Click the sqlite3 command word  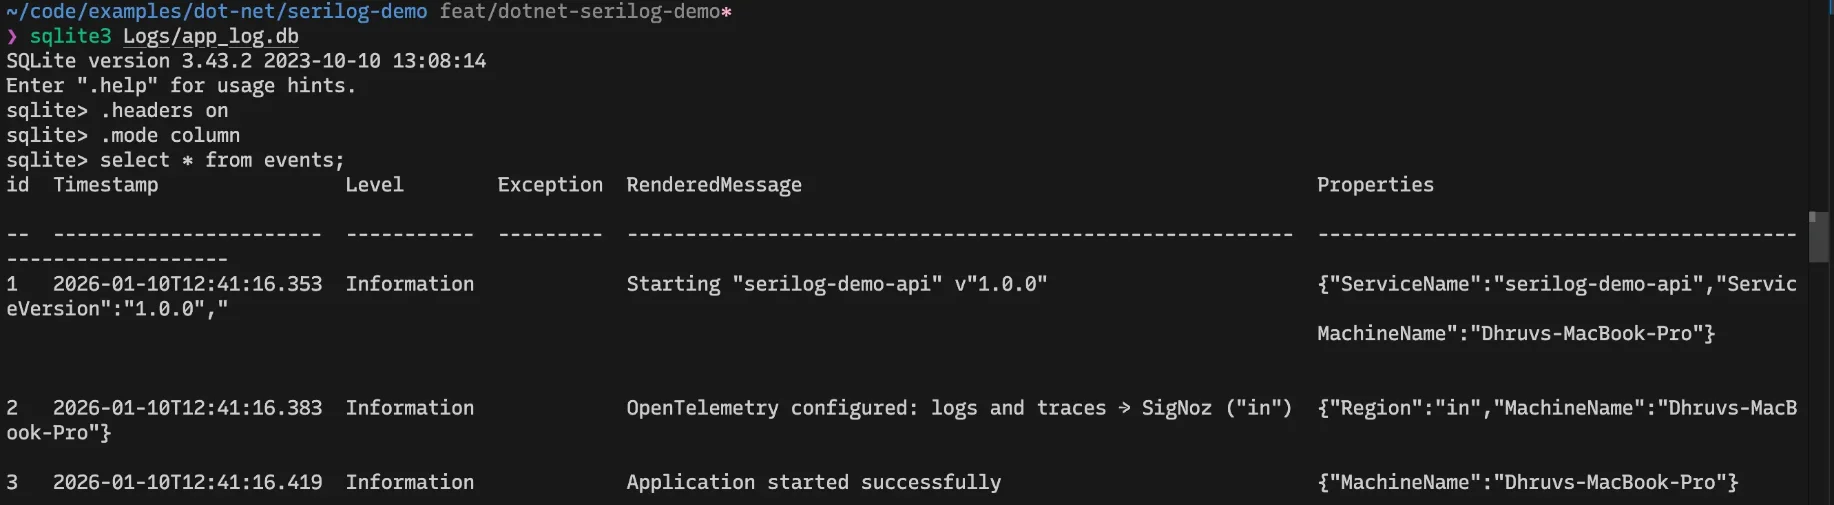click(70, 36)
